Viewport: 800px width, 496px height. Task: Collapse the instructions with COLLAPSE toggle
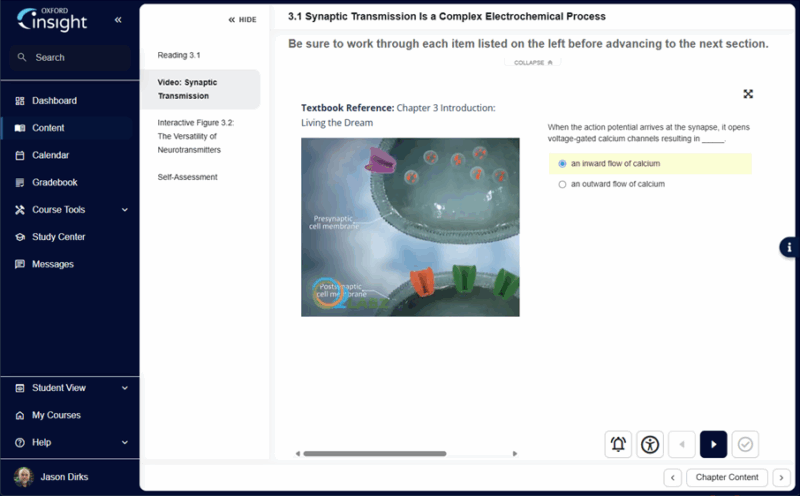[x=531, y=62]
